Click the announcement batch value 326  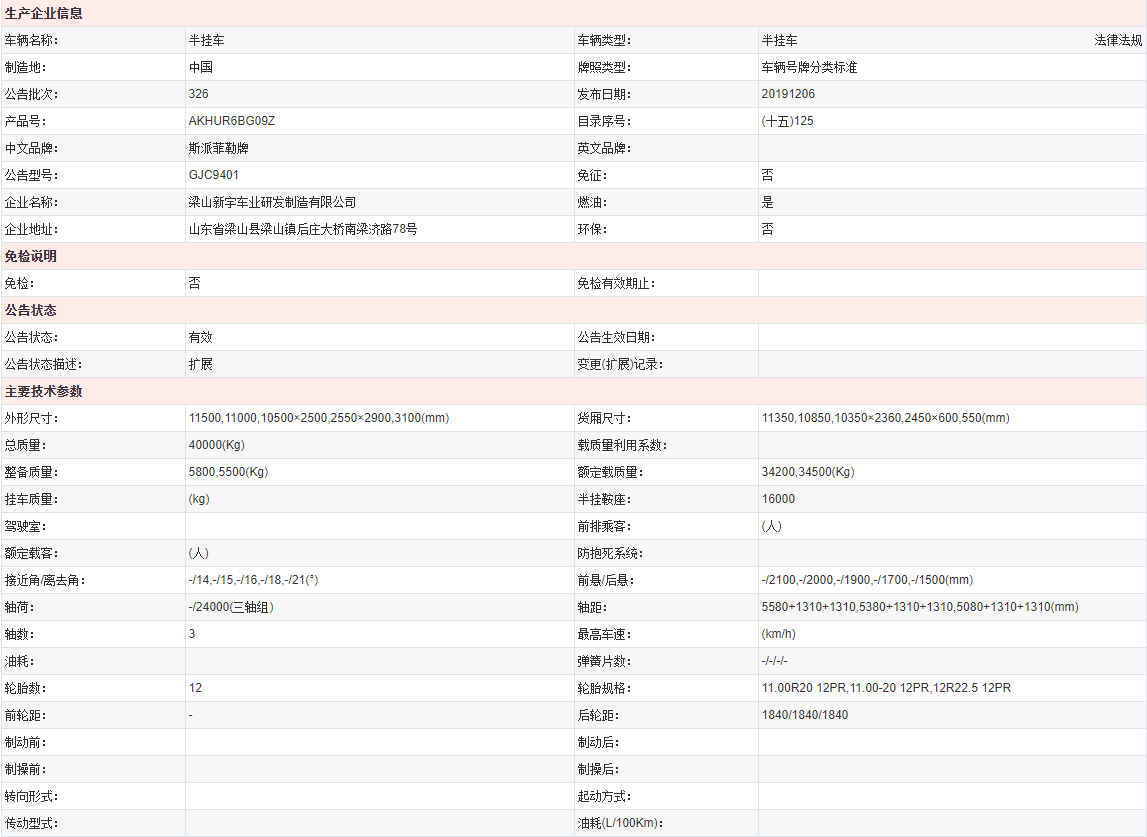[198, 94]
